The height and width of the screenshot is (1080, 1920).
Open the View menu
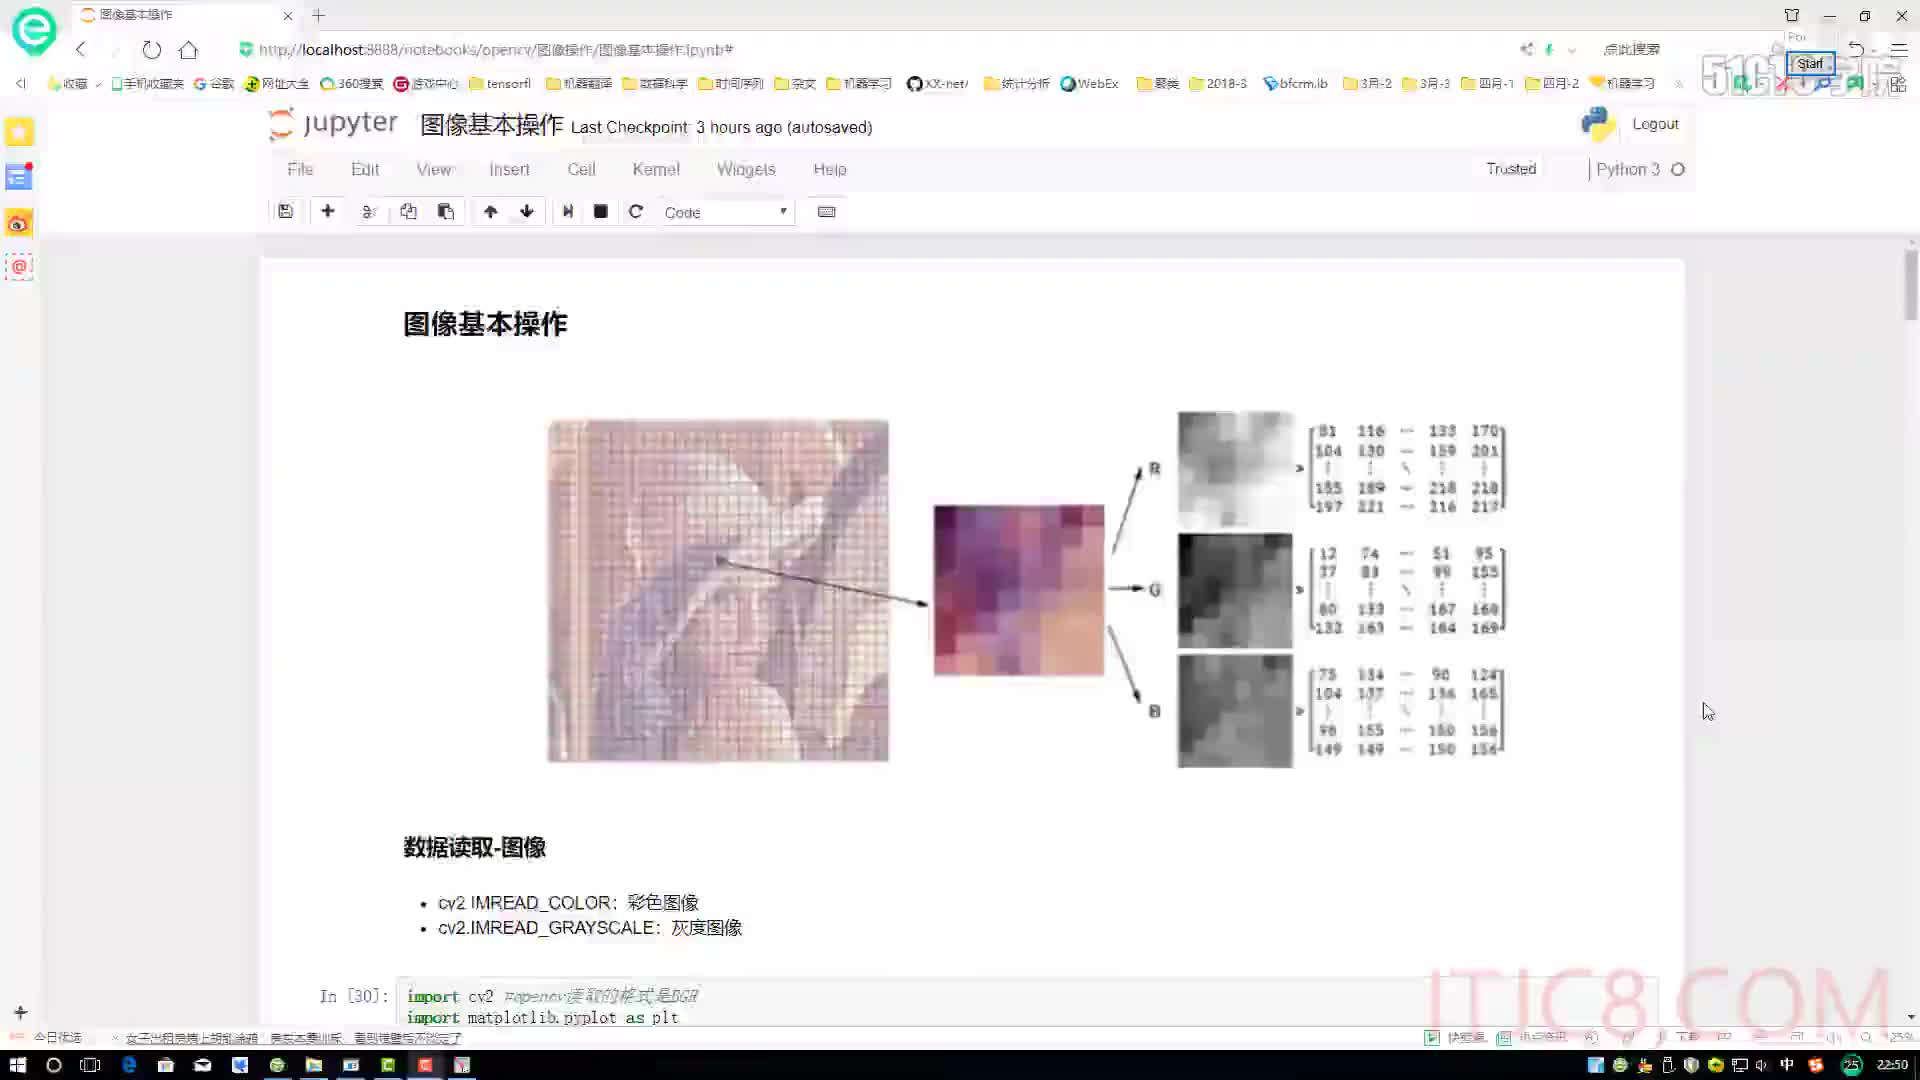coord(434,169)
